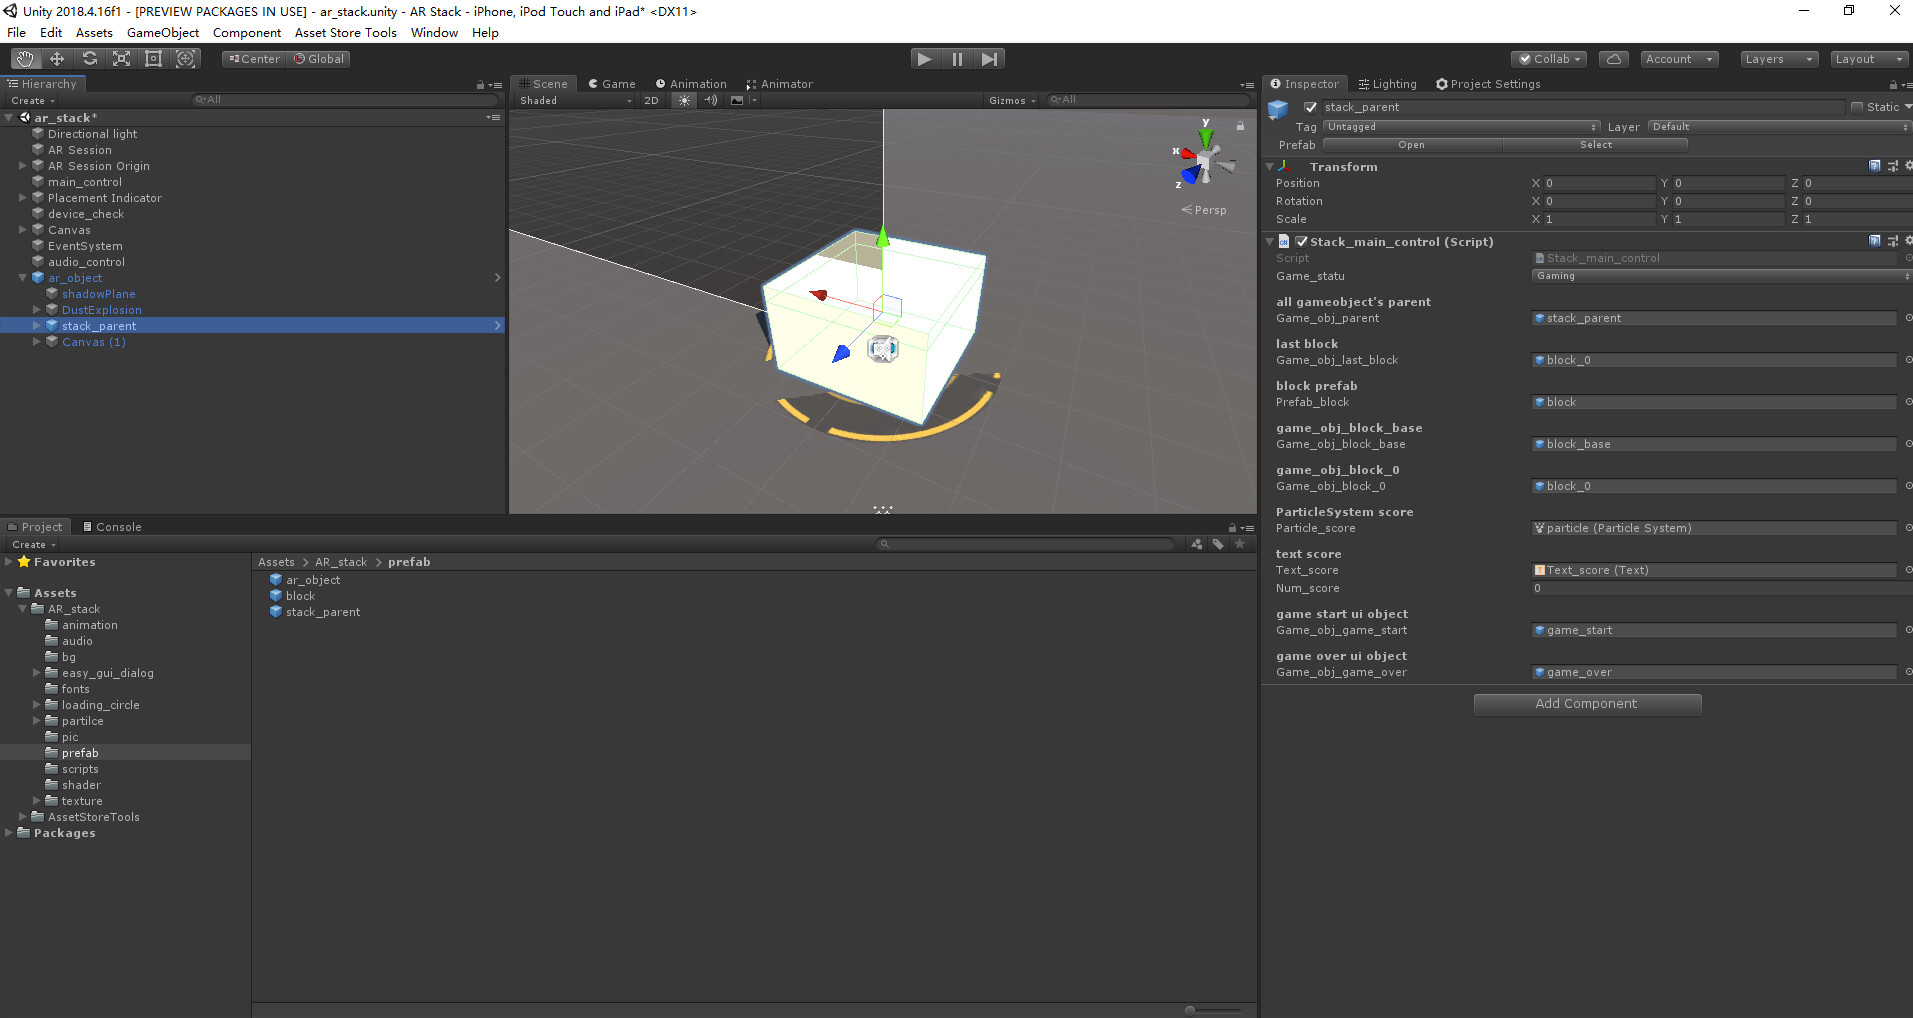
Task: Open the GameObject menu
Action: point(162,32)
